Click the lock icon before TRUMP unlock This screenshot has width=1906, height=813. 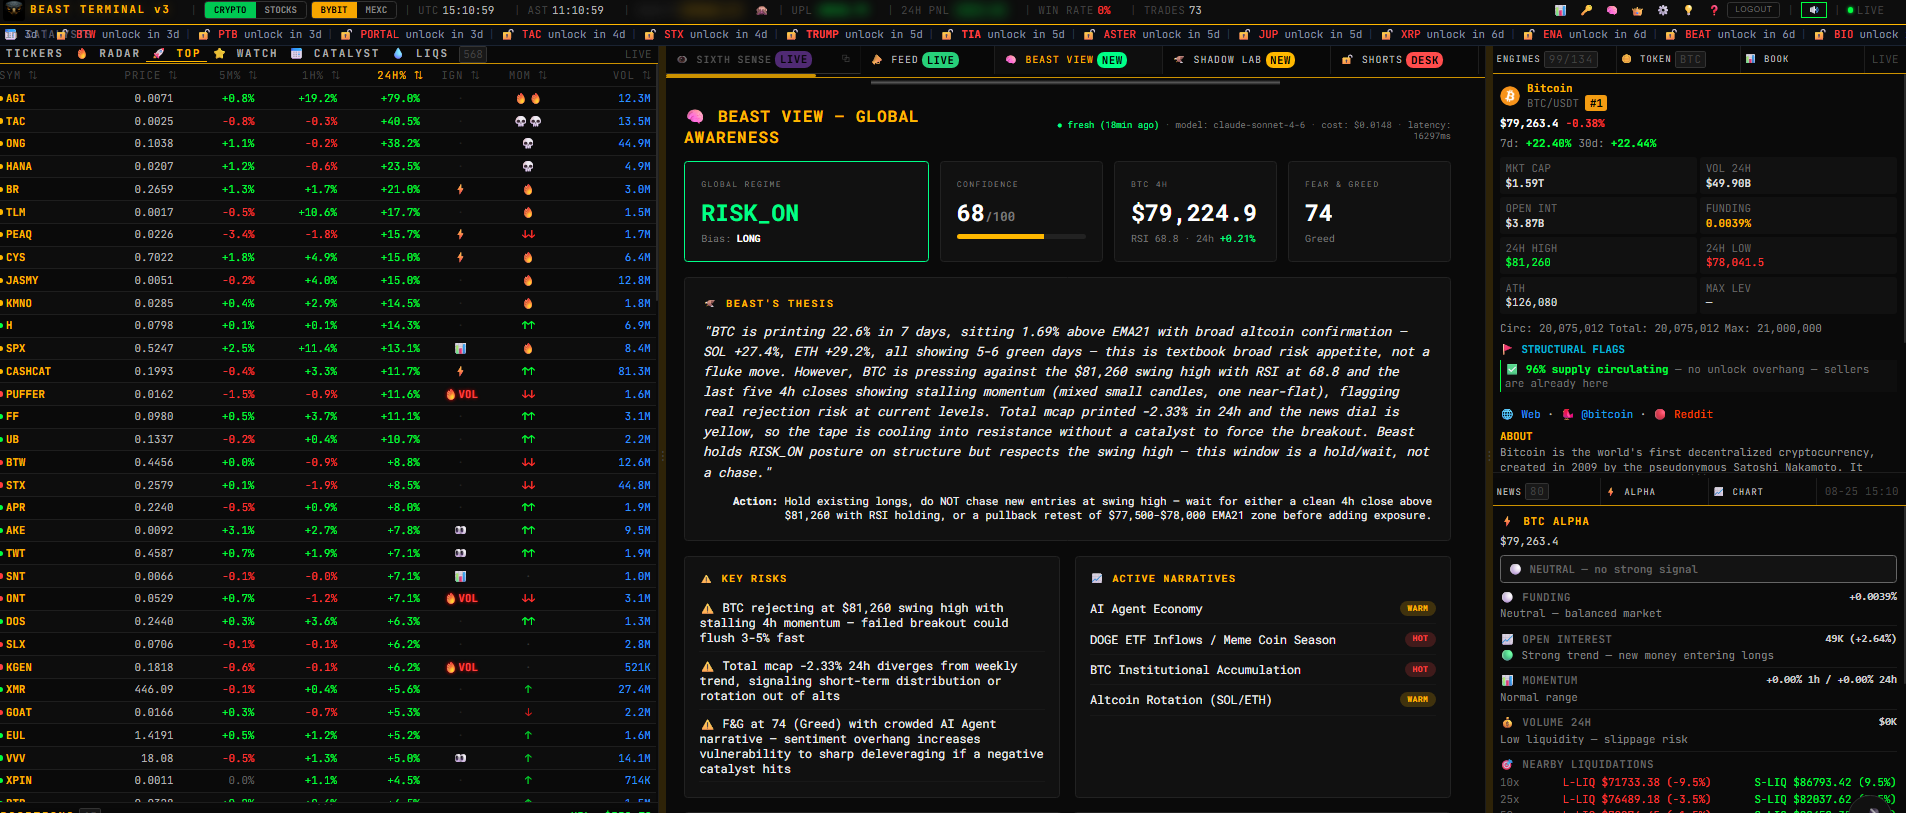[x=793, y=34]
